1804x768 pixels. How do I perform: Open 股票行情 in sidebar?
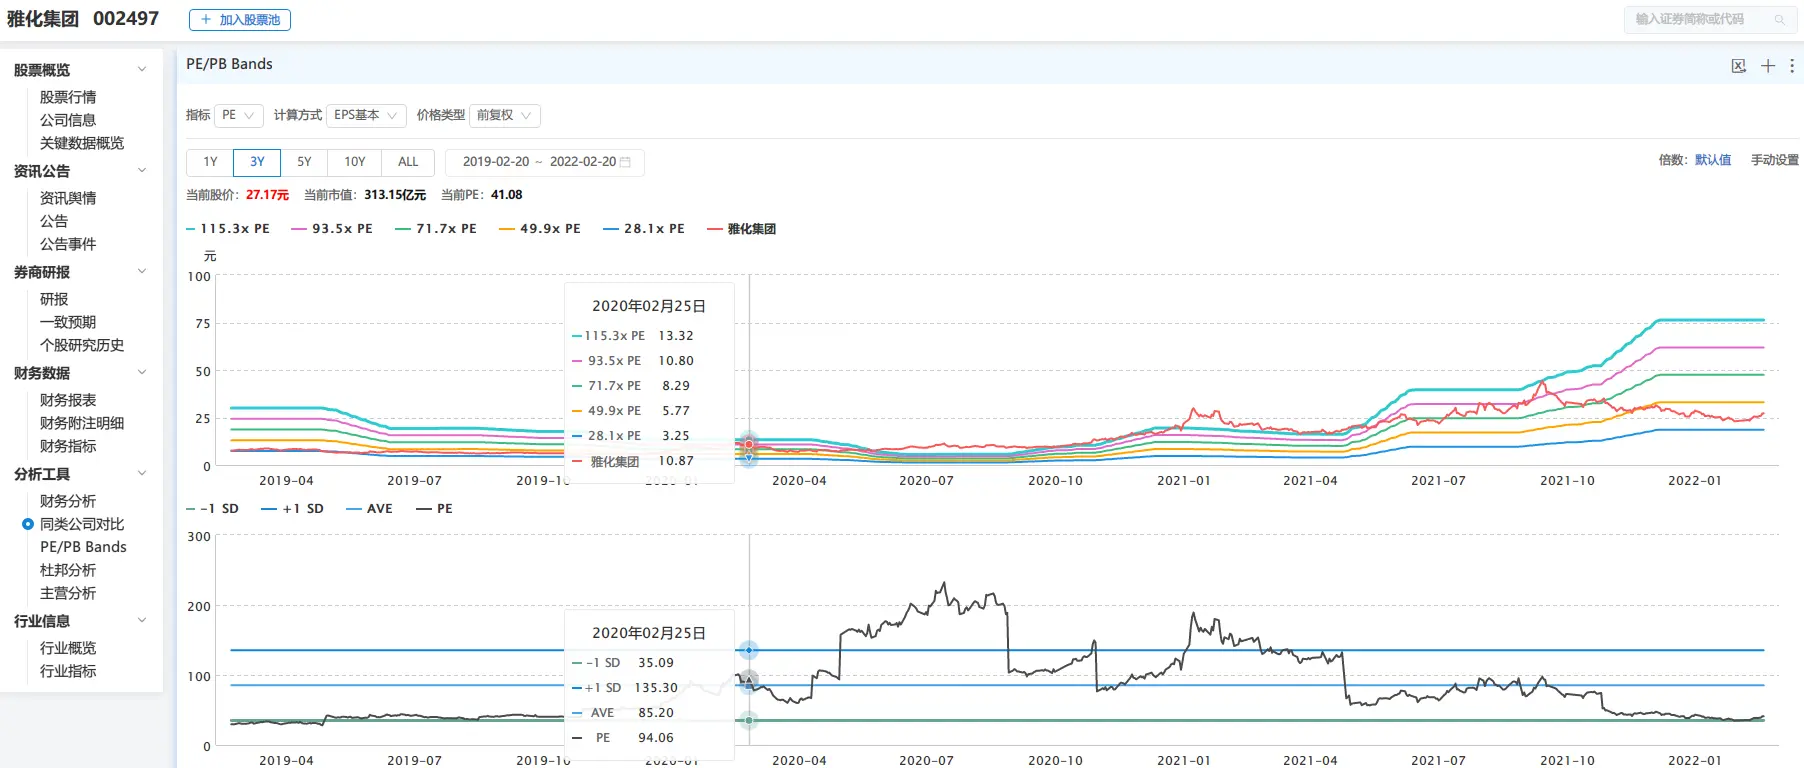(x=68, y=97)
